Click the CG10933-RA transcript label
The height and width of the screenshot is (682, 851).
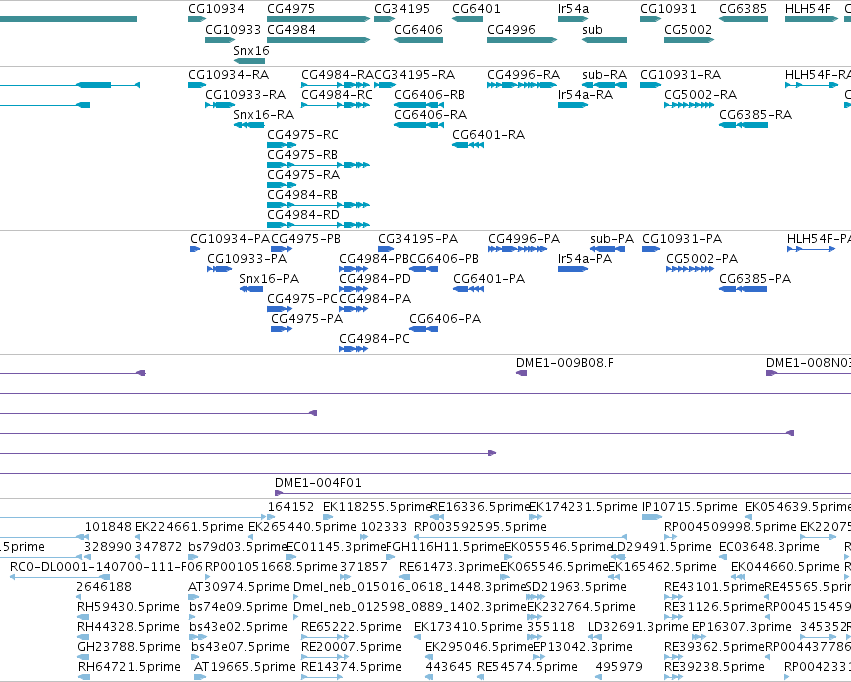pos(245,95)
